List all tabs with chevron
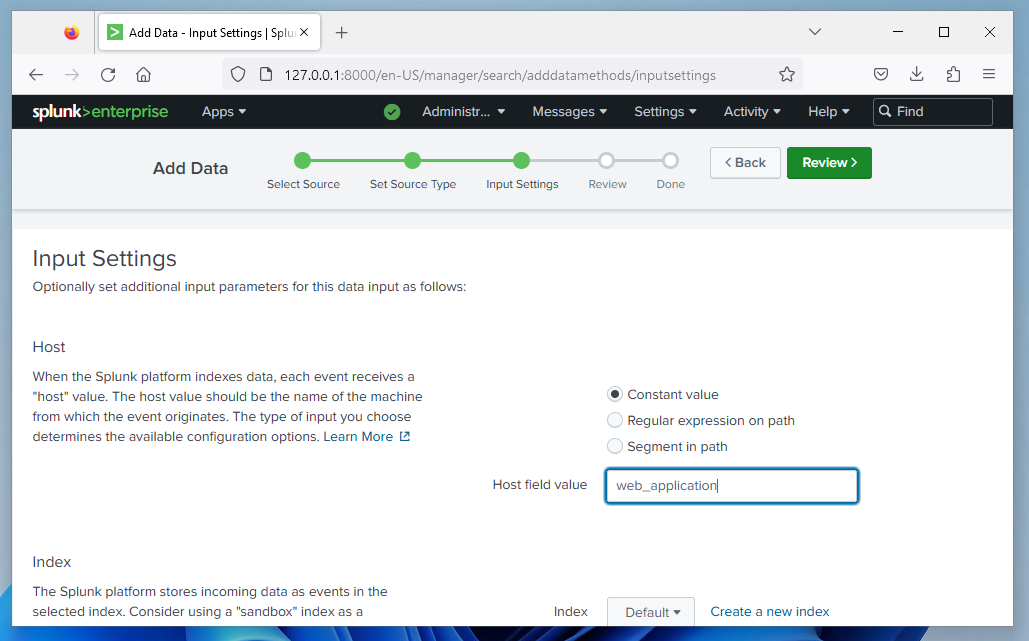 pos(814,31)
